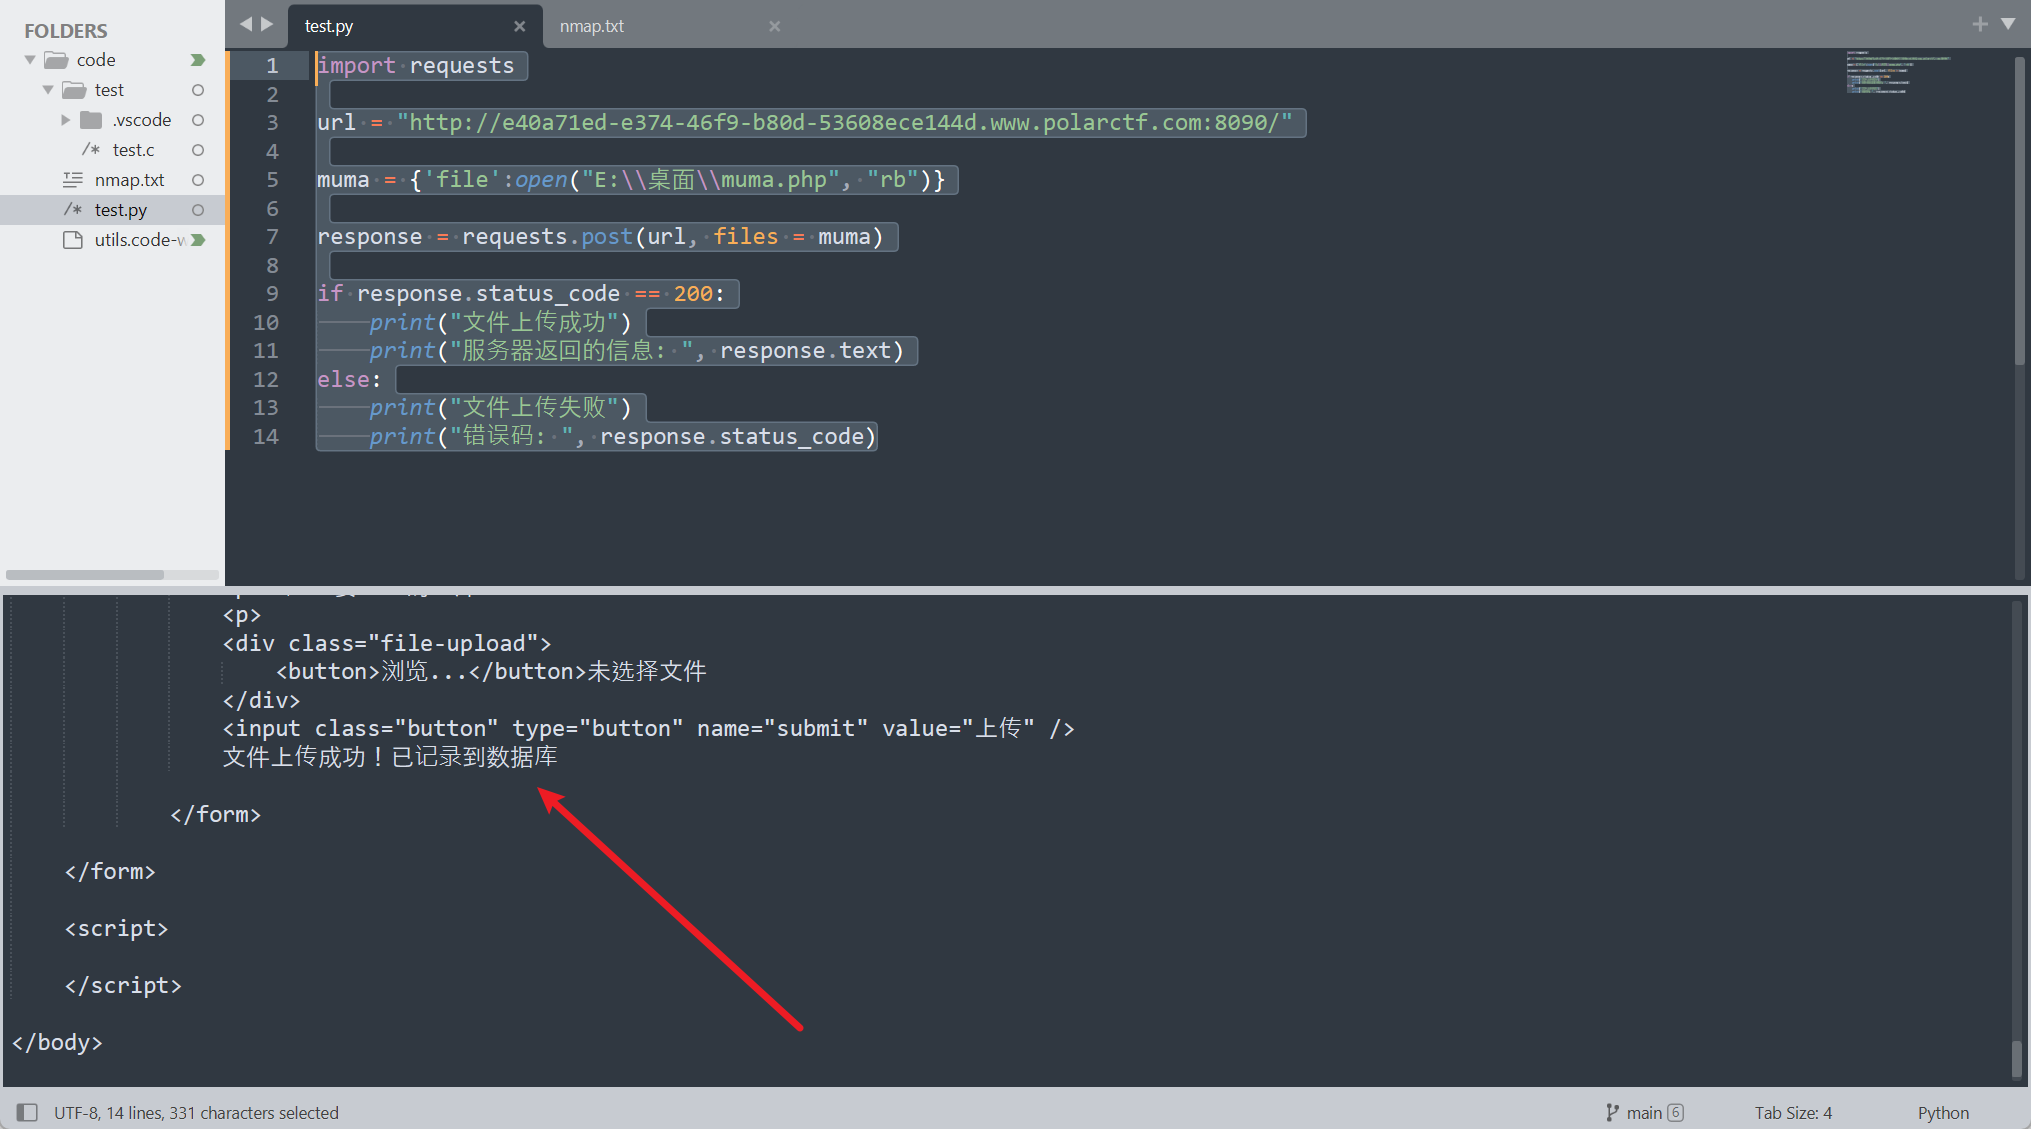This screenshot has width=2031, height=1129.
Task: Click the green badge next to utils.code-w file
Action: [198, 240]
